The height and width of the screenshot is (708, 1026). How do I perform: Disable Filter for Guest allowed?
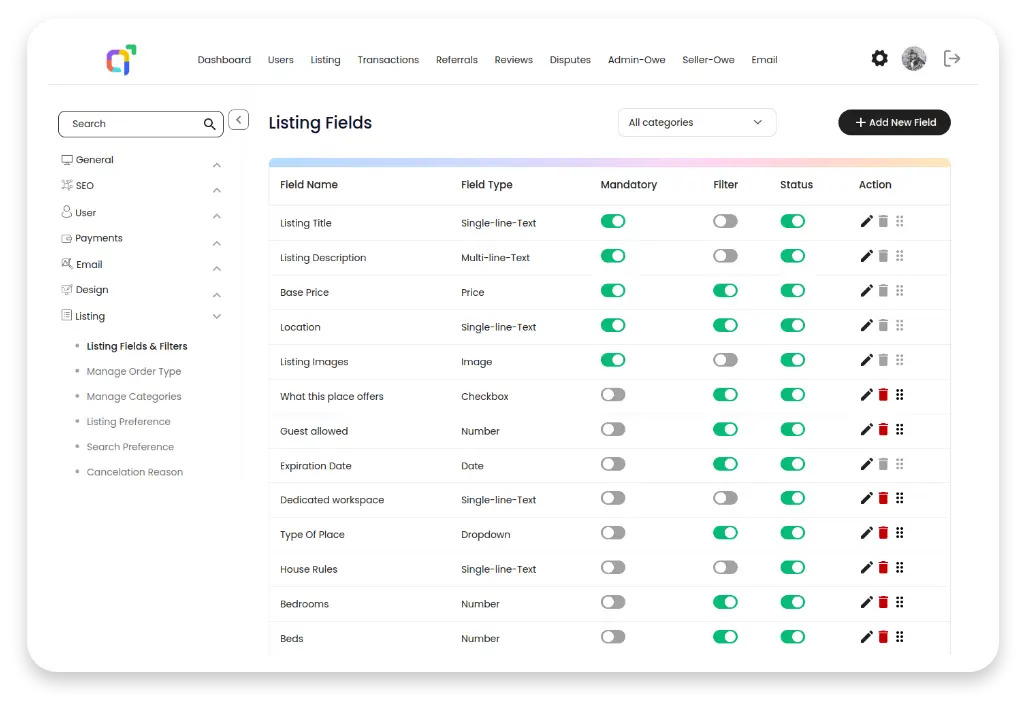[x=725, y=429]
